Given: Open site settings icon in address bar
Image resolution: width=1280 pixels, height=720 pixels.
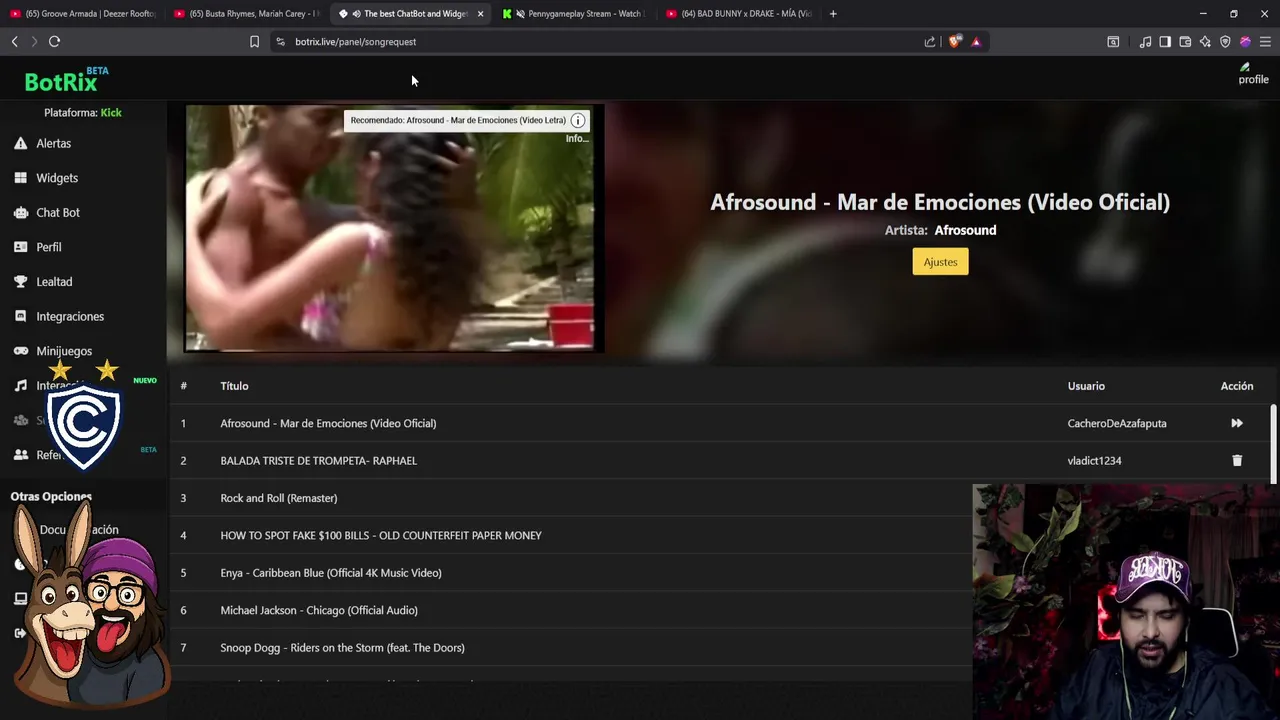Looking at the screenshot, I should [280, 42].
